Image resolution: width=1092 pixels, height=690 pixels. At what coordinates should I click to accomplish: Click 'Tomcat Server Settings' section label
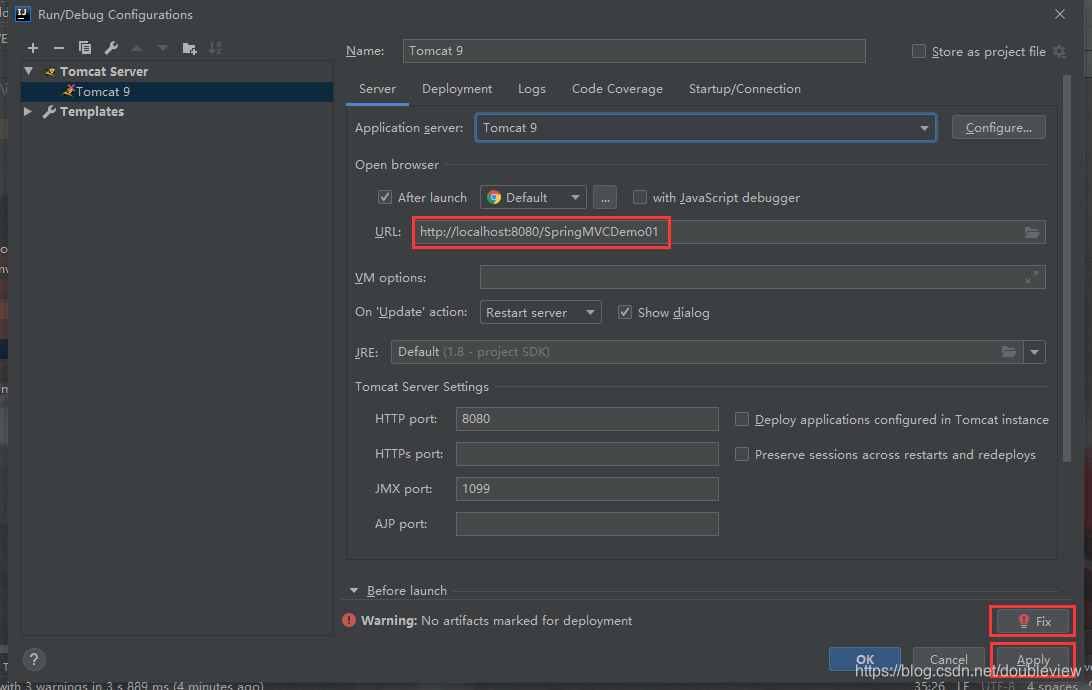[x=421, y=386]
